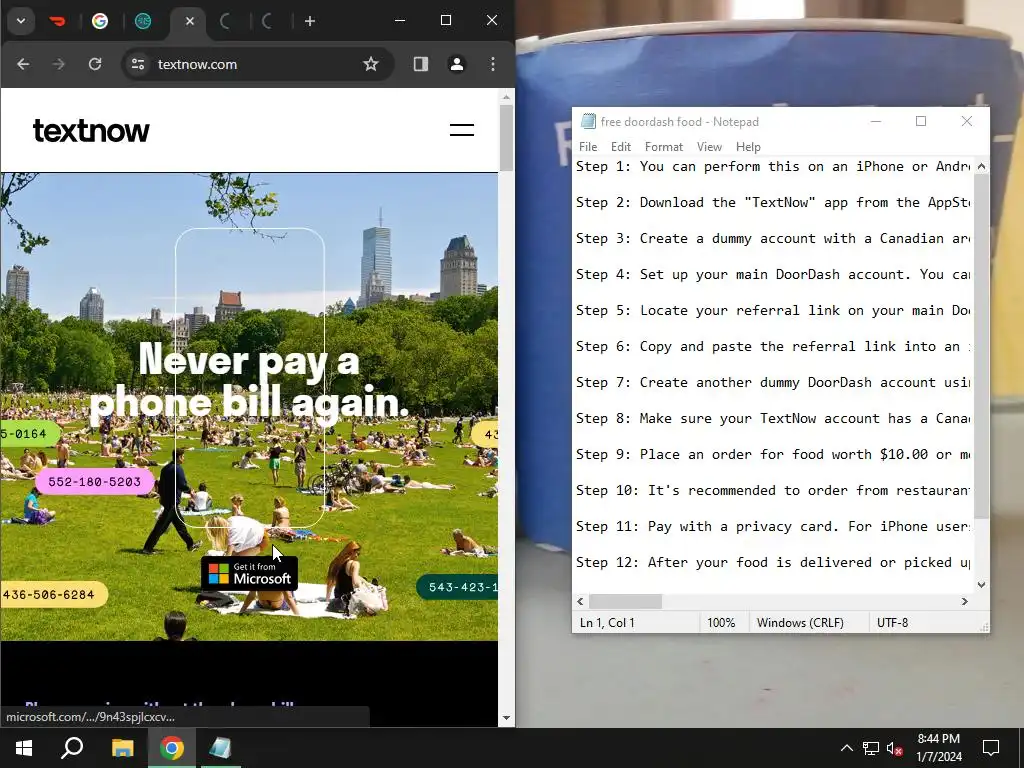The height and width of the screenshot is (768, 1024).
Task: Click the 552-180-5203 phone number pill
Action: click(x=94, y=482)
